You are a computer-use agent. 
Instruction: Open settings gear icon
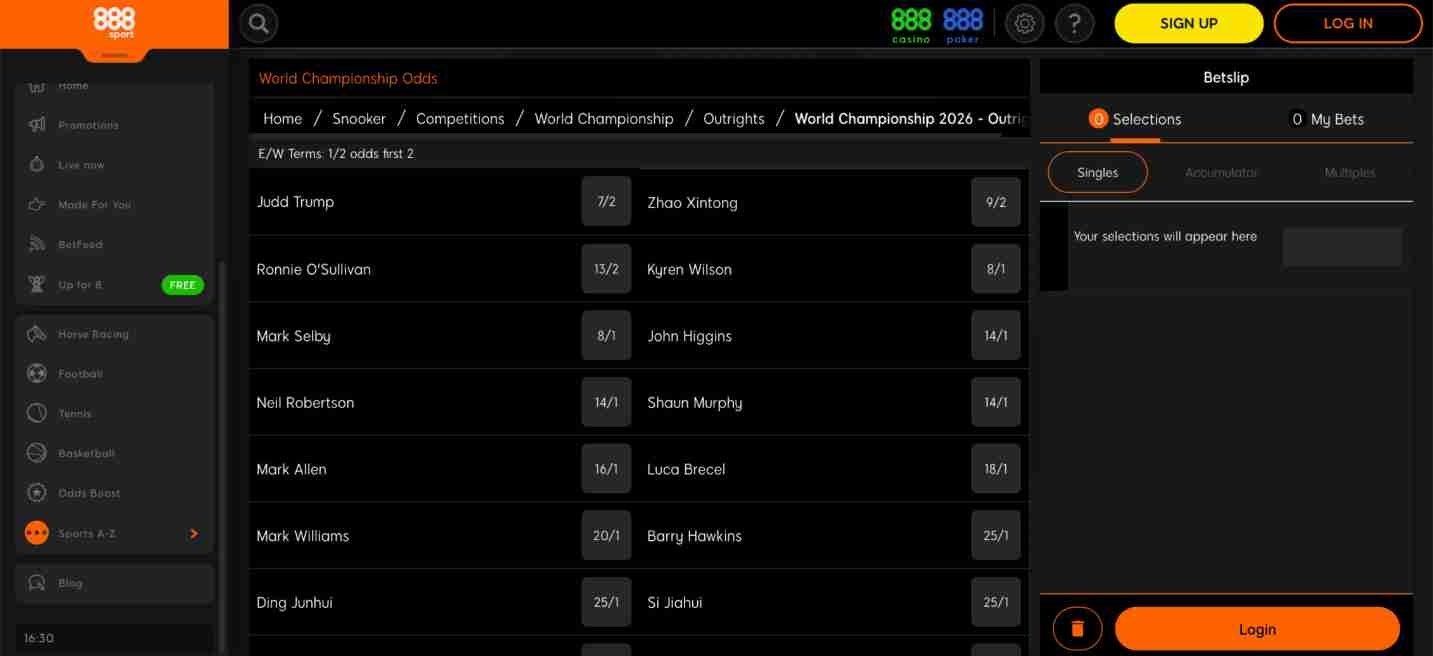click(x=1024, y=23)
